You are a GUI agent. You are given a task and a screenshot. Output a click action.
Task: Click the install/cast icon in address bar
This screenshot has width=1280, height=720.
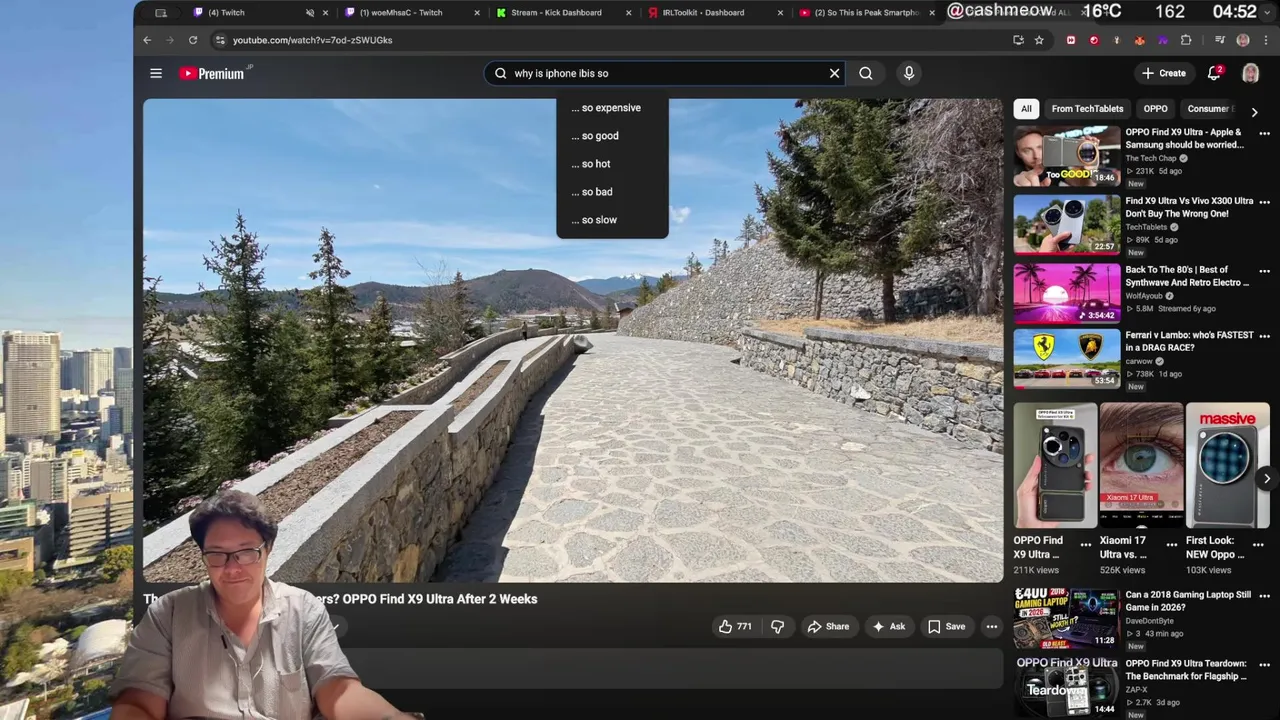click(1018, 40)
